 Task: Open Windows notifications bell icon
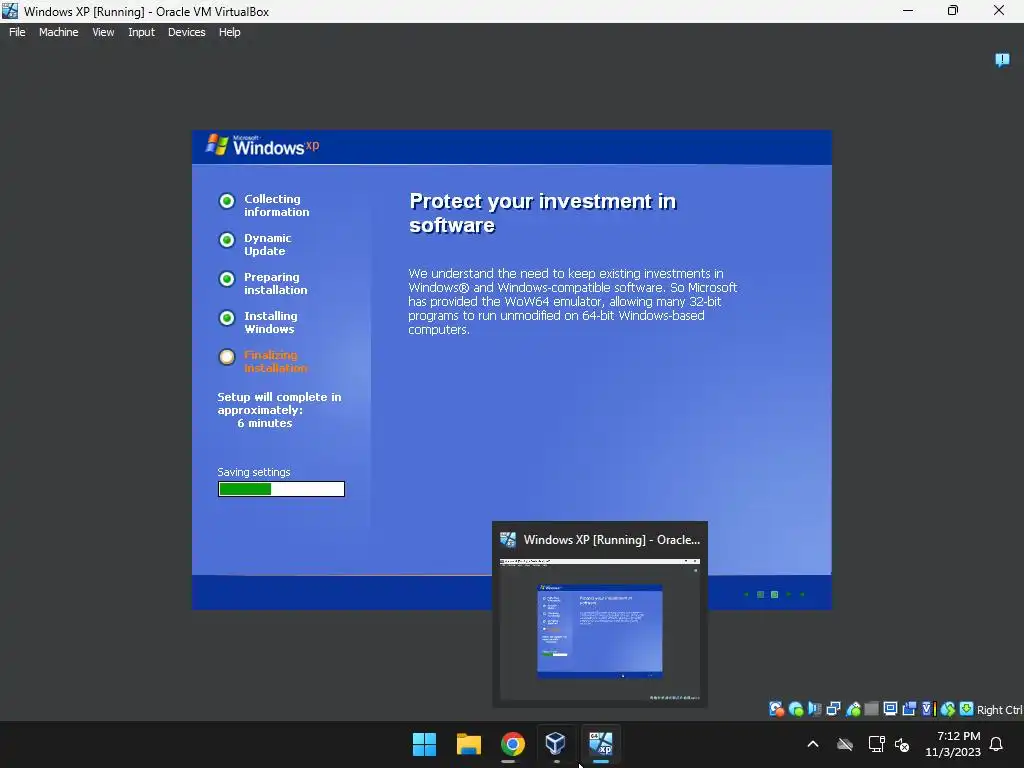click(996, 744)
